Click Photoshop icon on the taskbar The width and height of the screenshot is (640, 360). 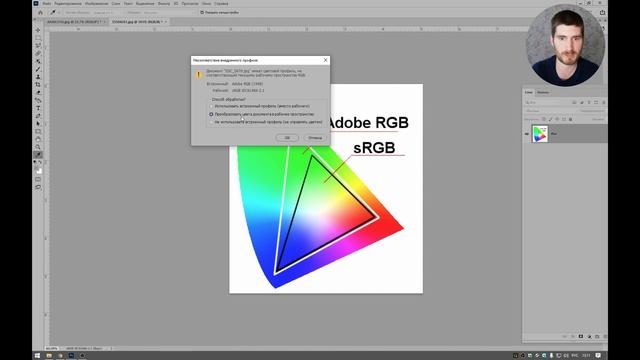71,356
